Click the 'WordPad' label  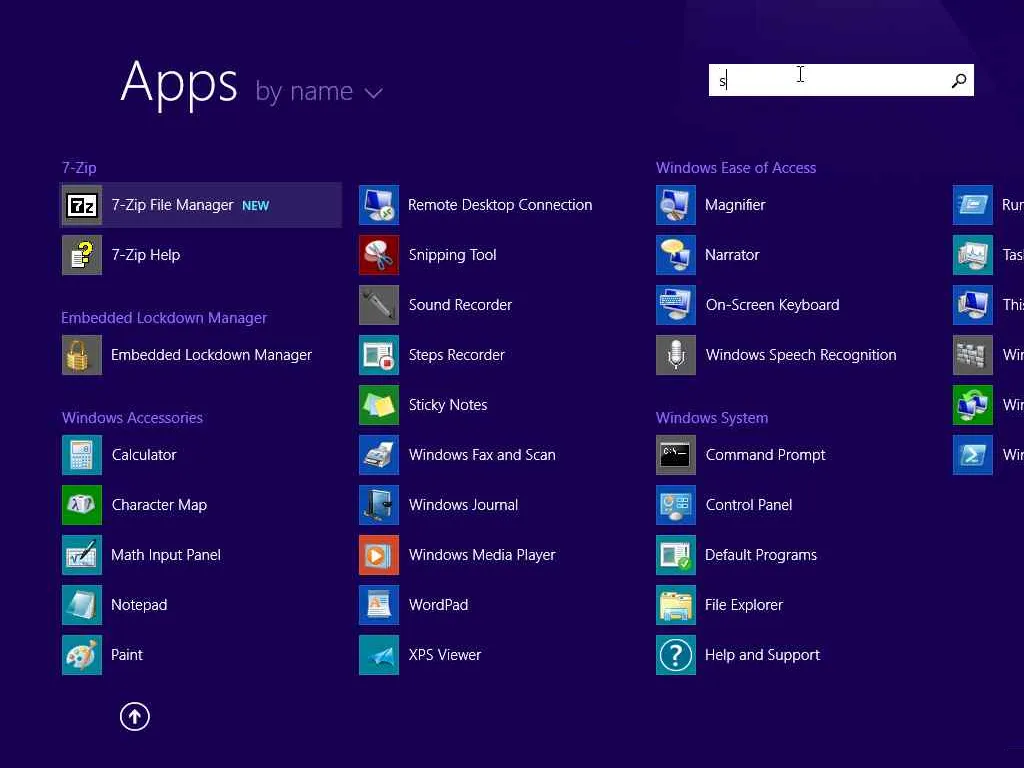(438, 605)
